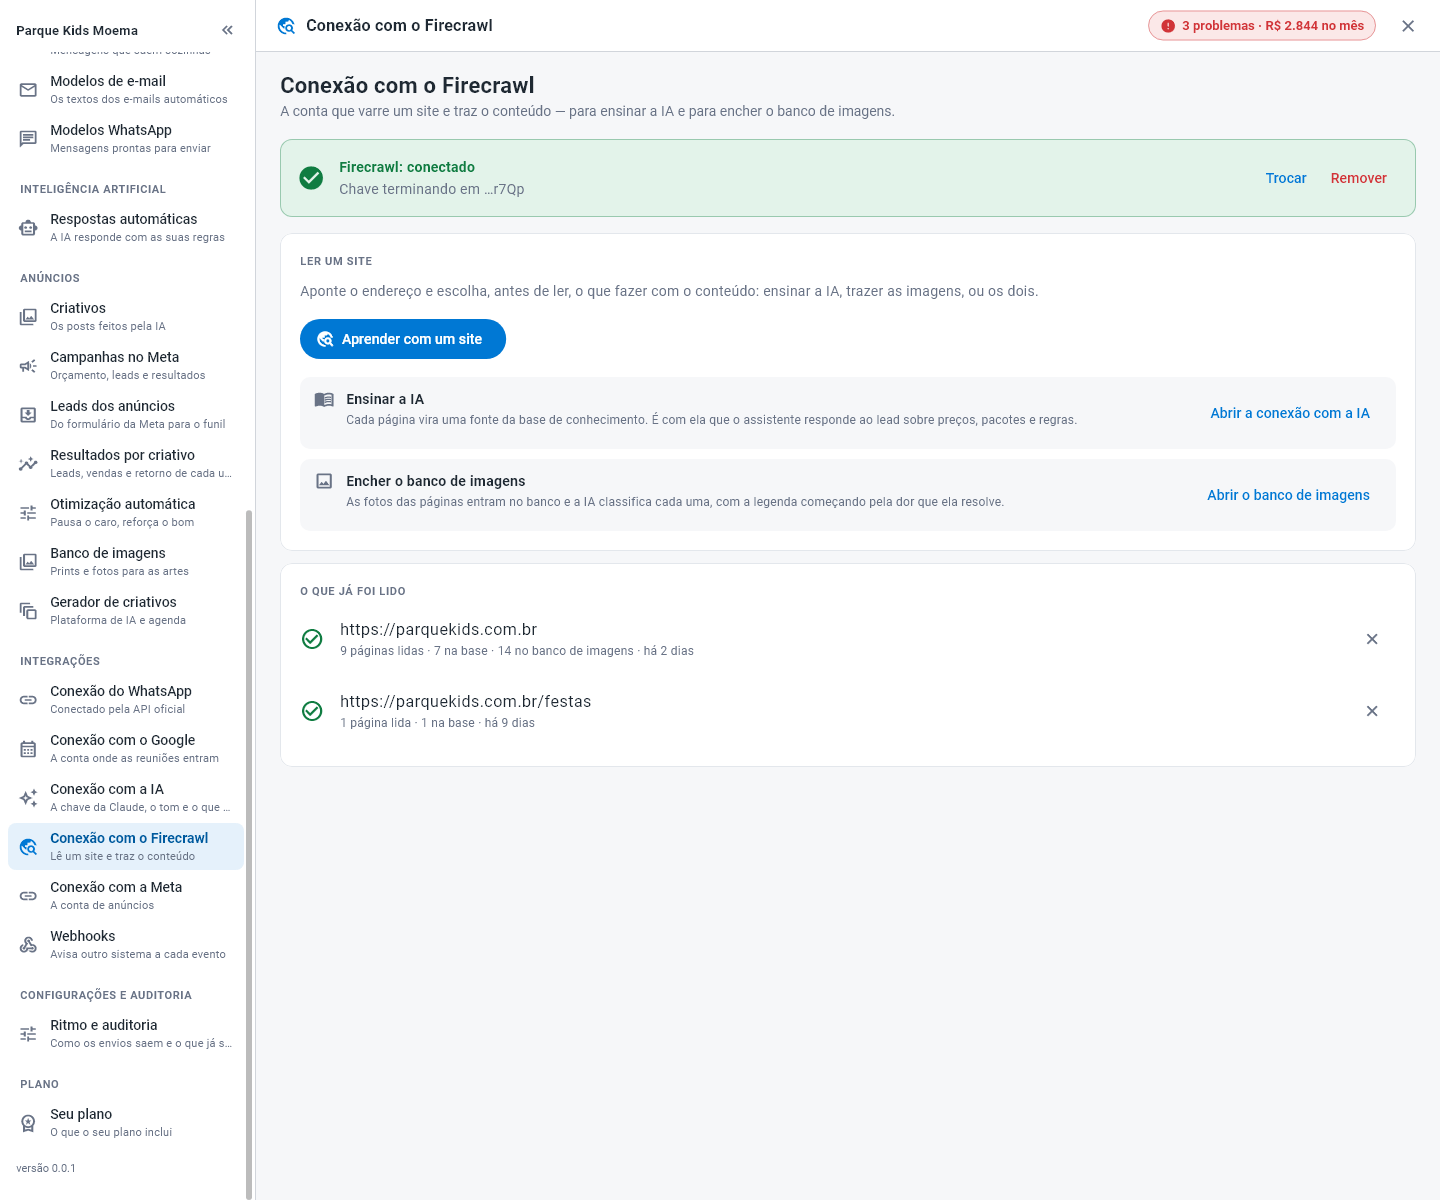Remove the https://parquekids.com.br read entry
This screenshot has width=1440, height=1200.
pos(1372,639)
